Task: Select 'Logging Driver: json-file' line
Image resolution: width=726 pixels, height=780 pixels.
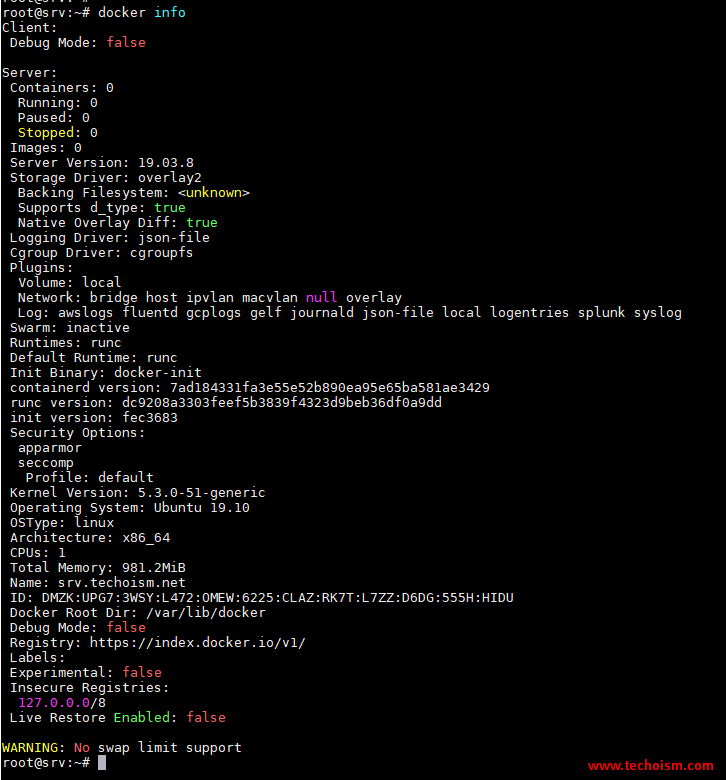Action: tap(110, 237)
